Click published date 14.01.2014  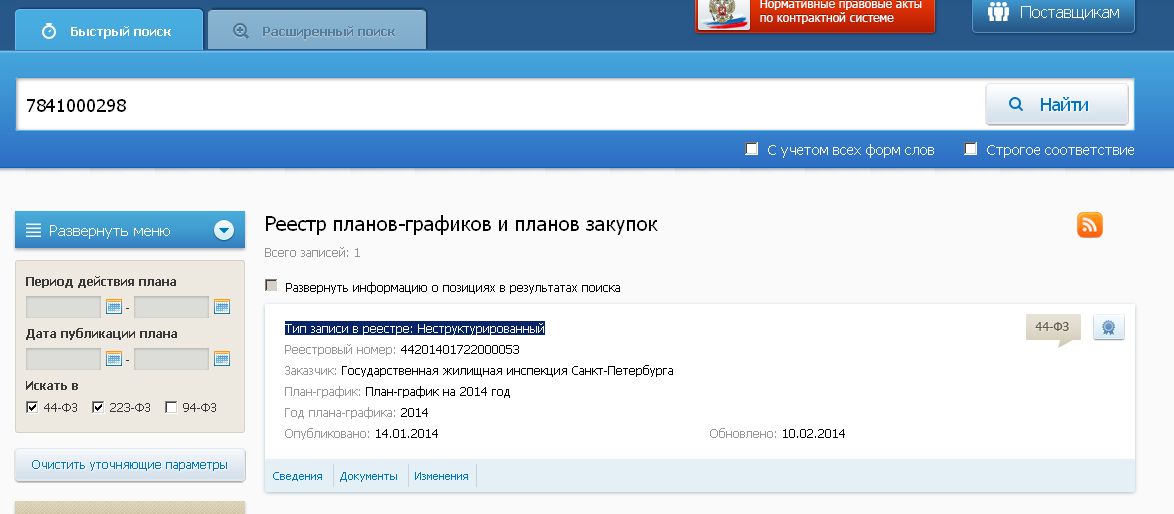[x=407, y=433]
